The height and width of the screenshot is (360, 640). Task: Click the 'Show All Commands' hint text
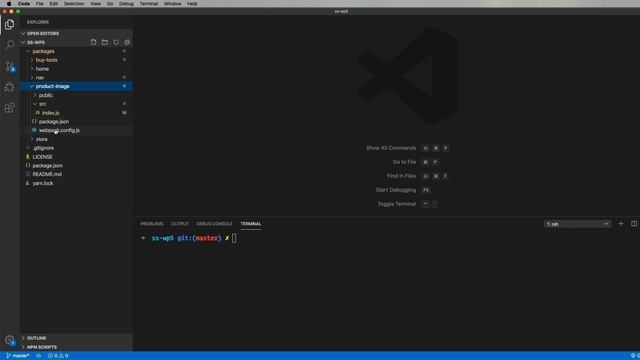391,148
